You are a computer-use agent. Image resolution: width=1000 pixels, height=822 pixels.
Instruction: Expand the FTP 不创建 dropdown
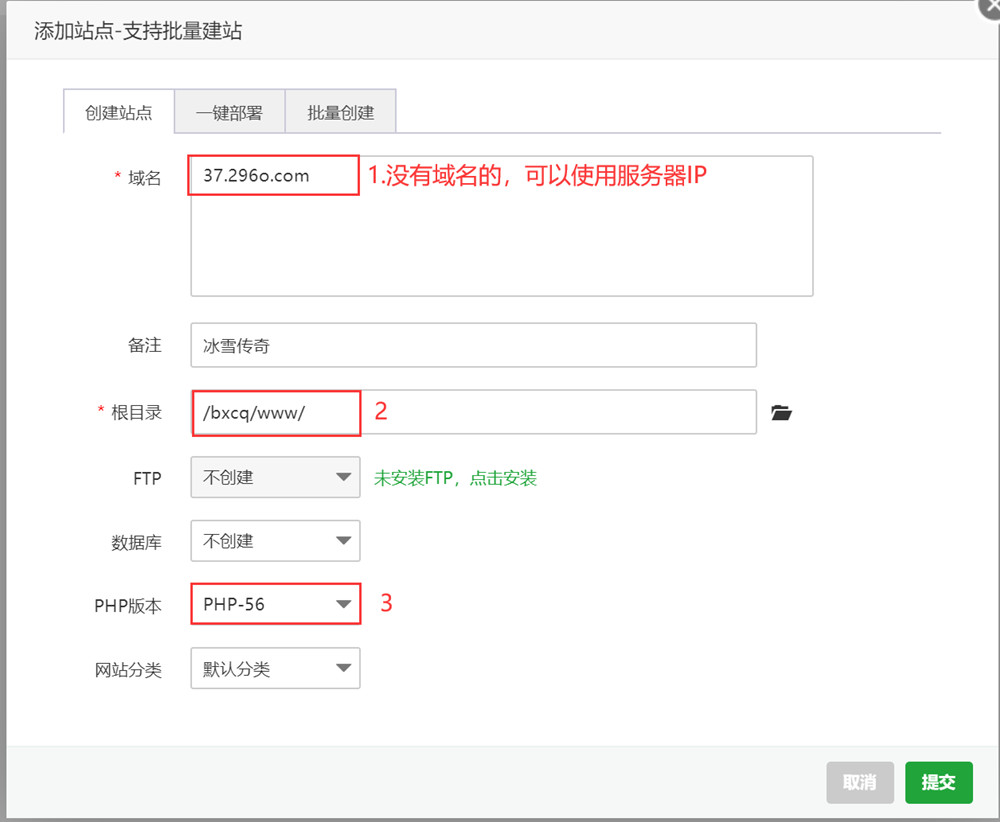click(x=275, y=478)
